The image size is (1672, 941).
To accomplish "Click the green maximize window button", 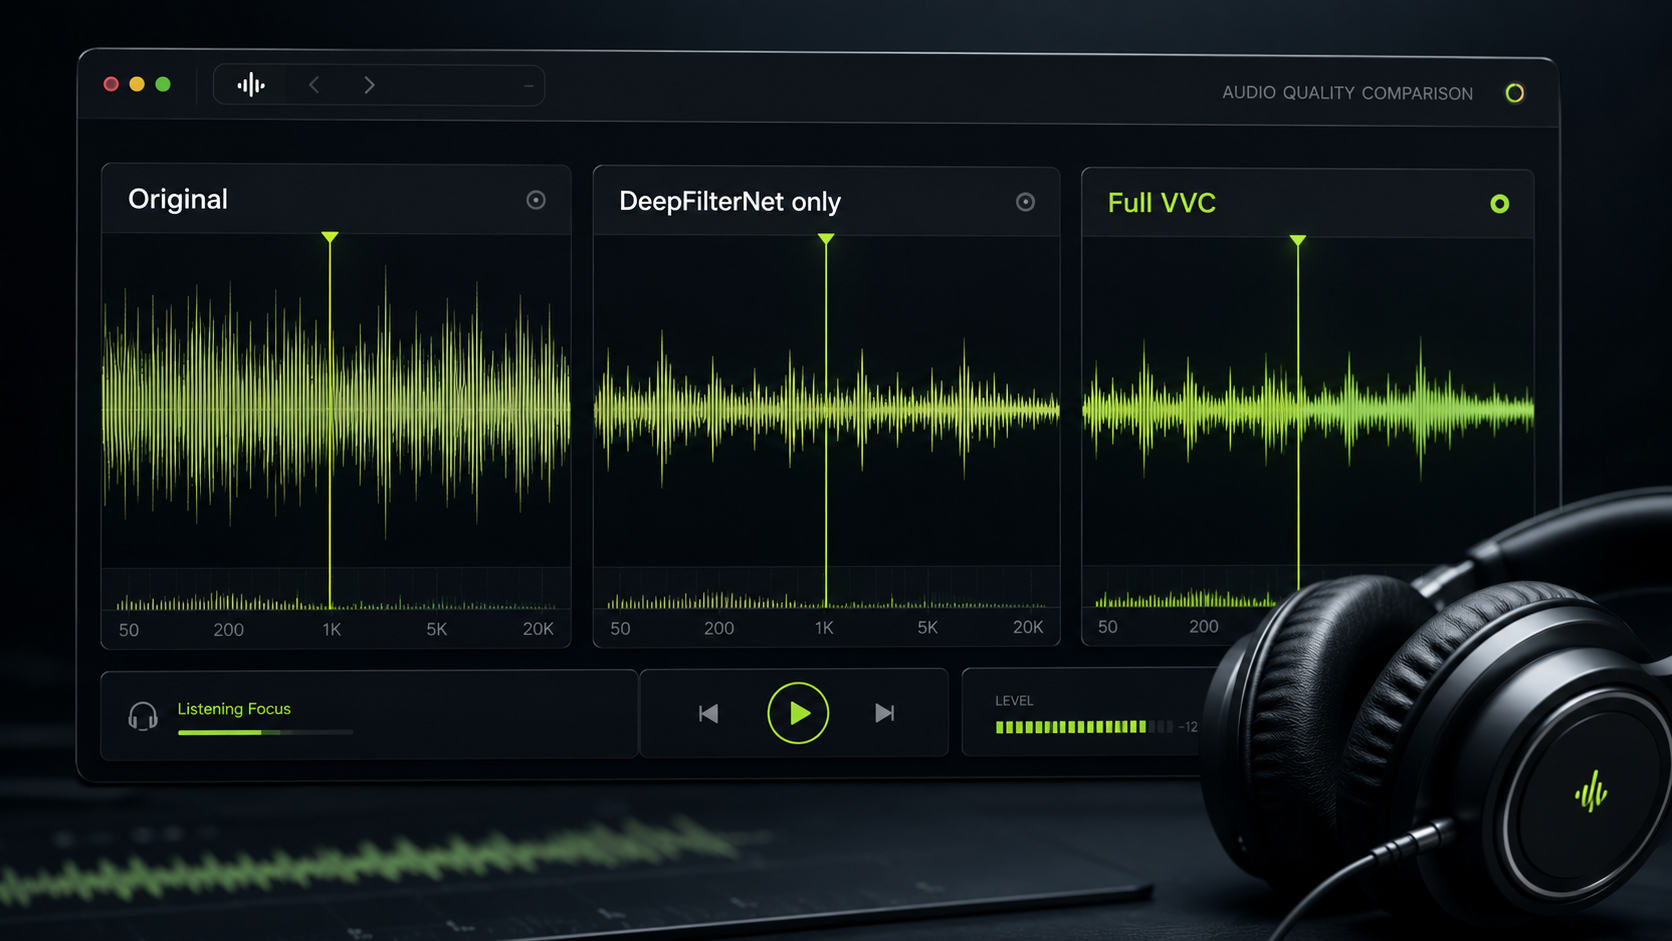I will coord(163,84).
